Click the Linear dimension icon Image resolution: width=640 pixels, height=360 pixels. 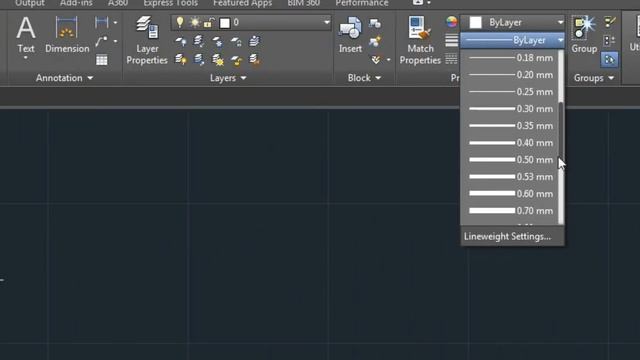coord(101,22)
